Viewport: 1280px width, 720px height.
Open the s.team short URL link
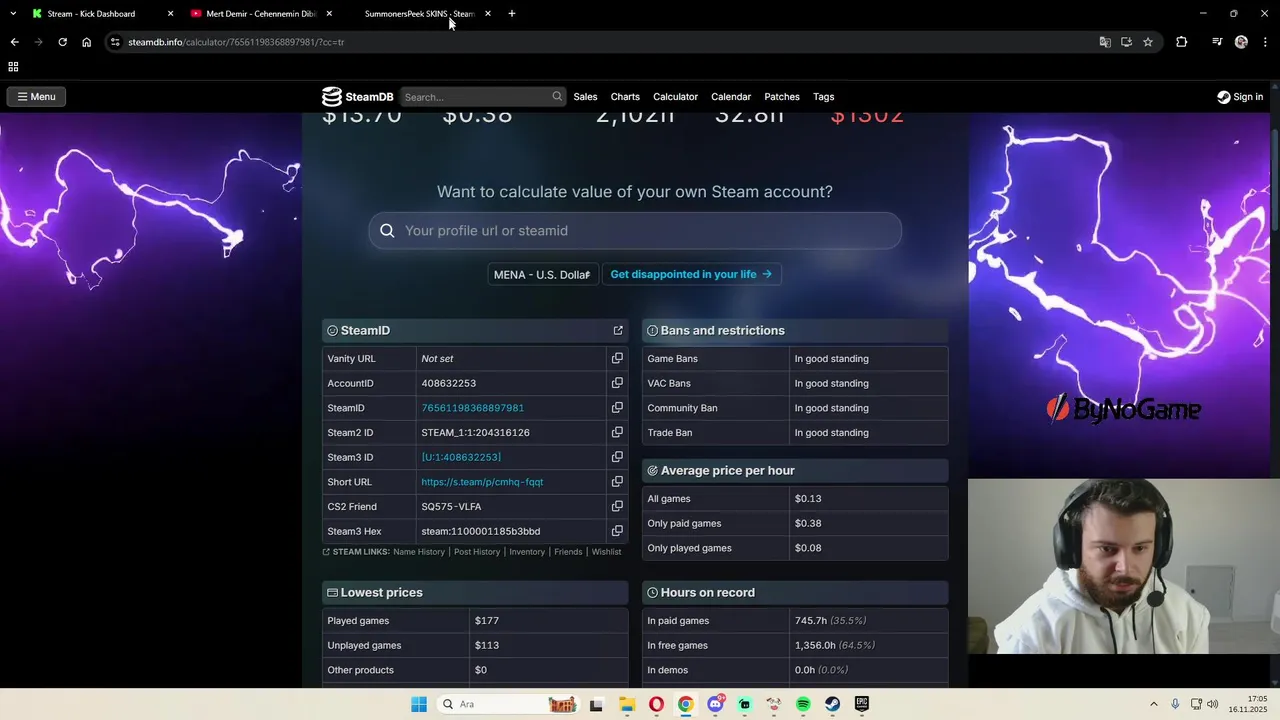pos(482,482)
